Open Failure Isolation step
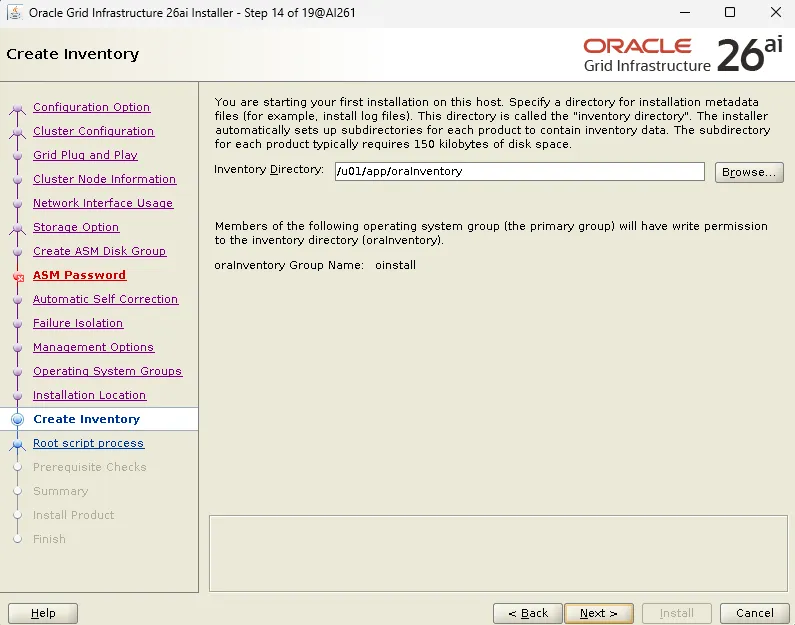Image resolution: width=795 pixels, height=625 pixels. tap(78, 323)
